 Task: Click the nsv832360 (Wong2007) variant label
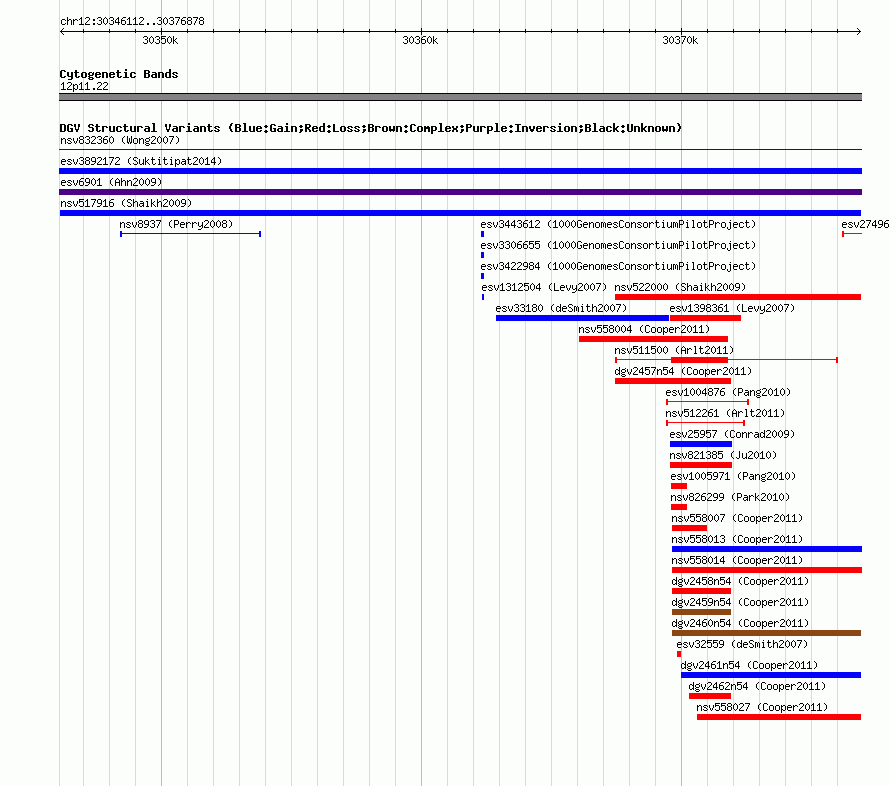click(x=120, y=140)
